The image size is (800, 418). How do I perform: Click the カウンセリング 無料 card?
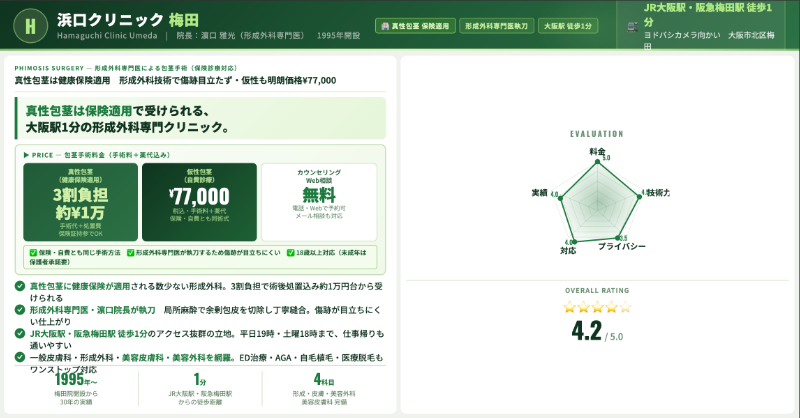319,200
